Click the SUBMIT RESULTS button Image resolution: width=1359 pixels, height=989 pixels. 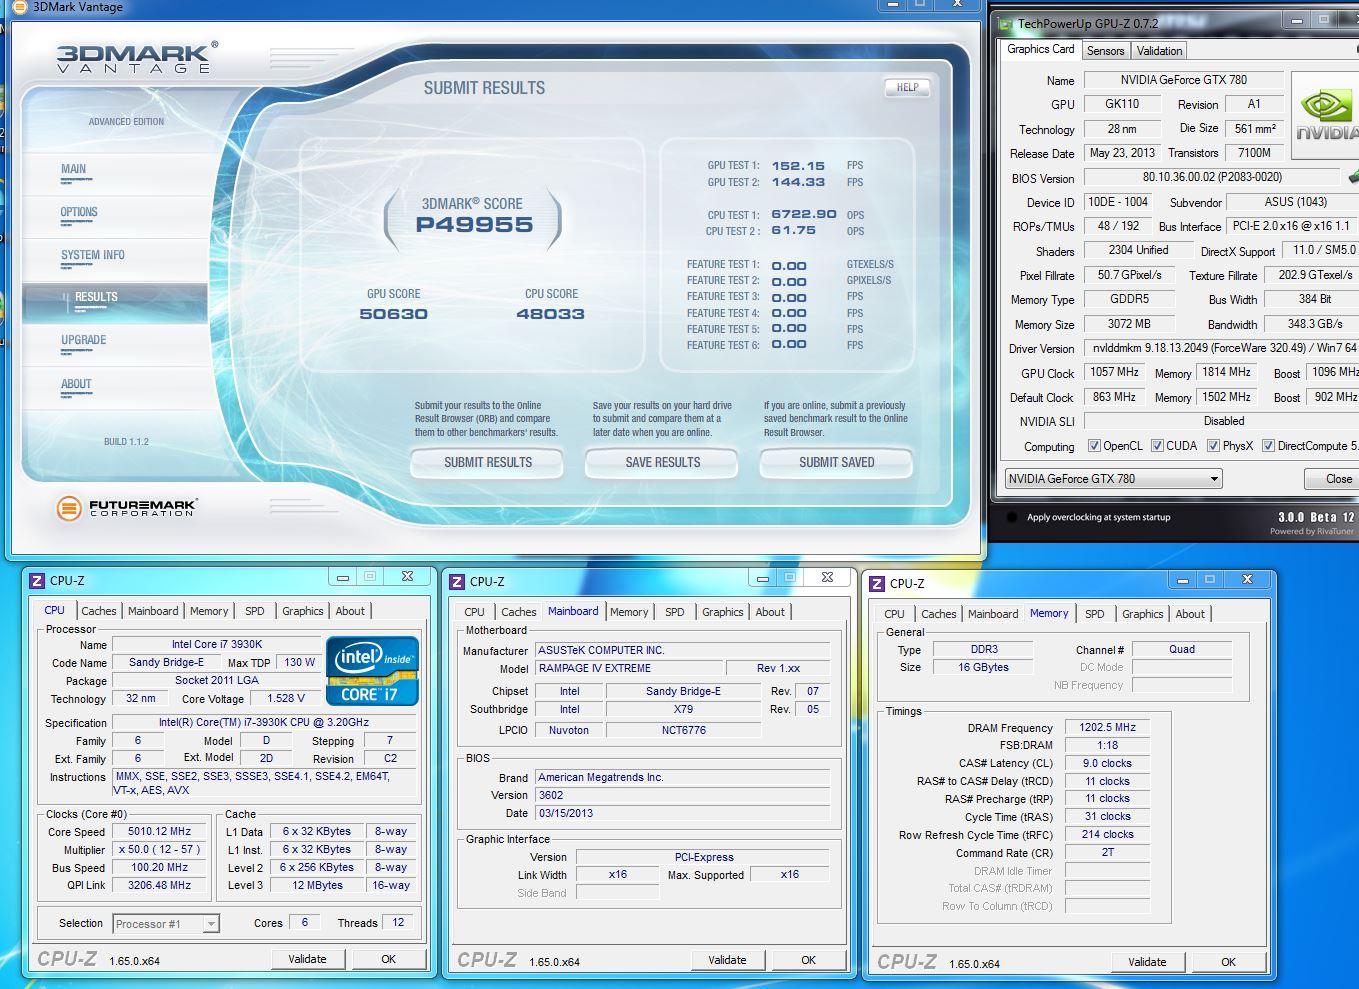point(488,462)
